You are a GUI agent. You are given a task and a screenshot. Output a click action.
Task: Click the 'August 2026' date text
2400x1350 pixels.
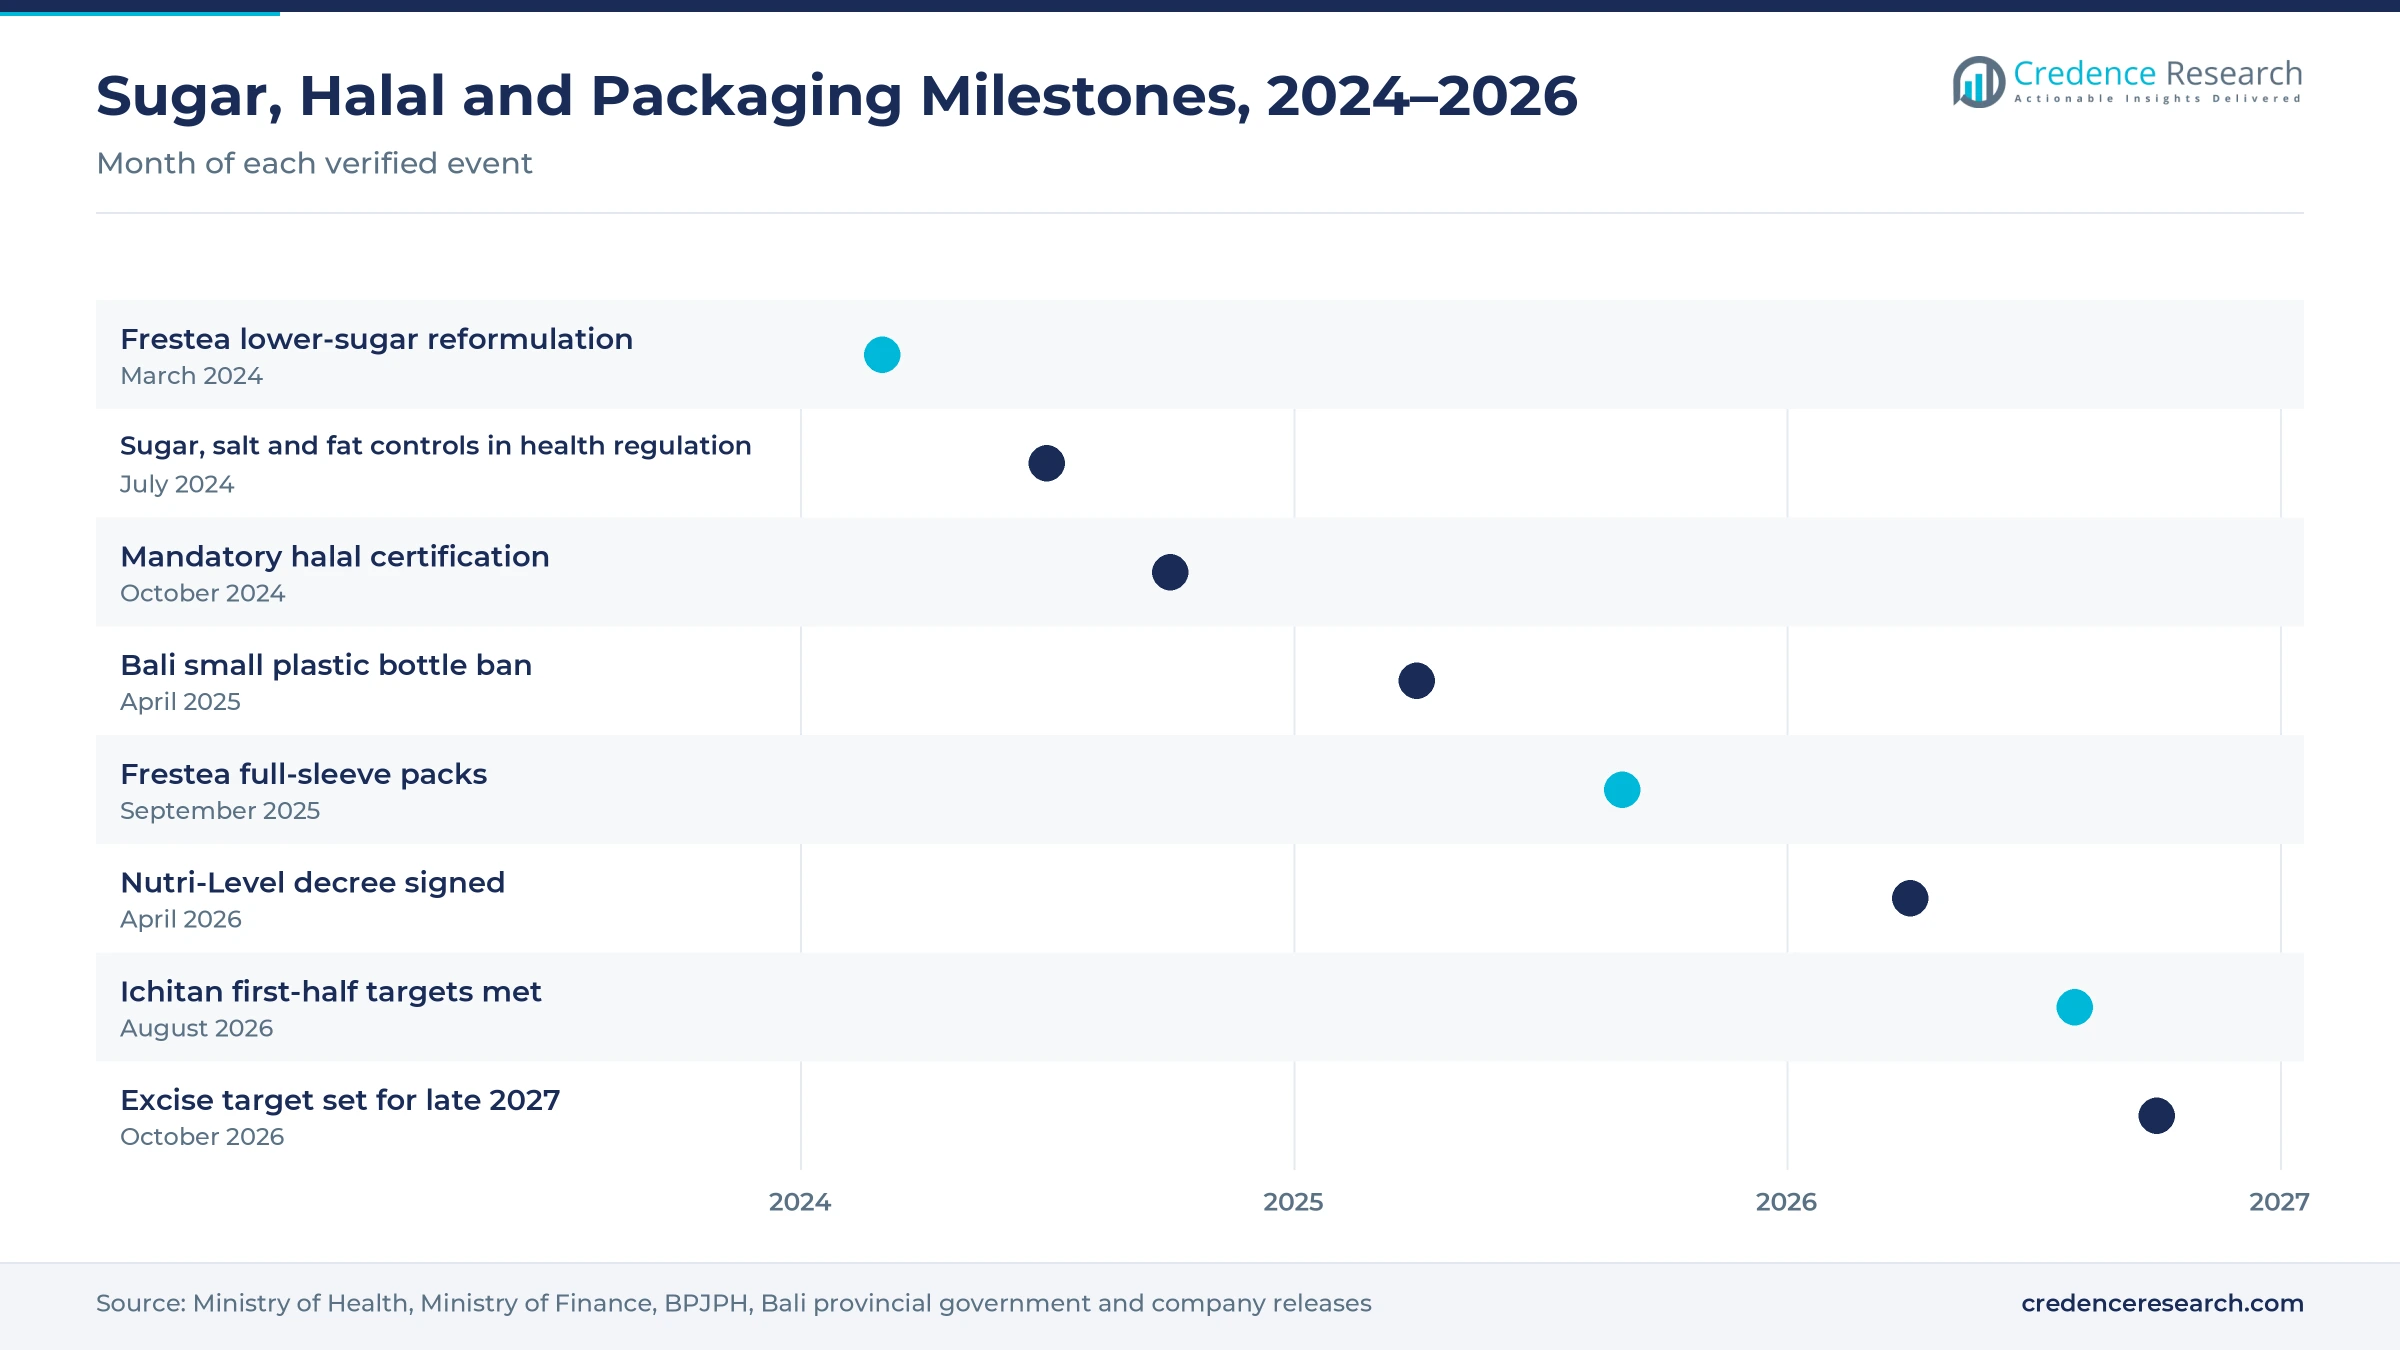click(196, 1029)
